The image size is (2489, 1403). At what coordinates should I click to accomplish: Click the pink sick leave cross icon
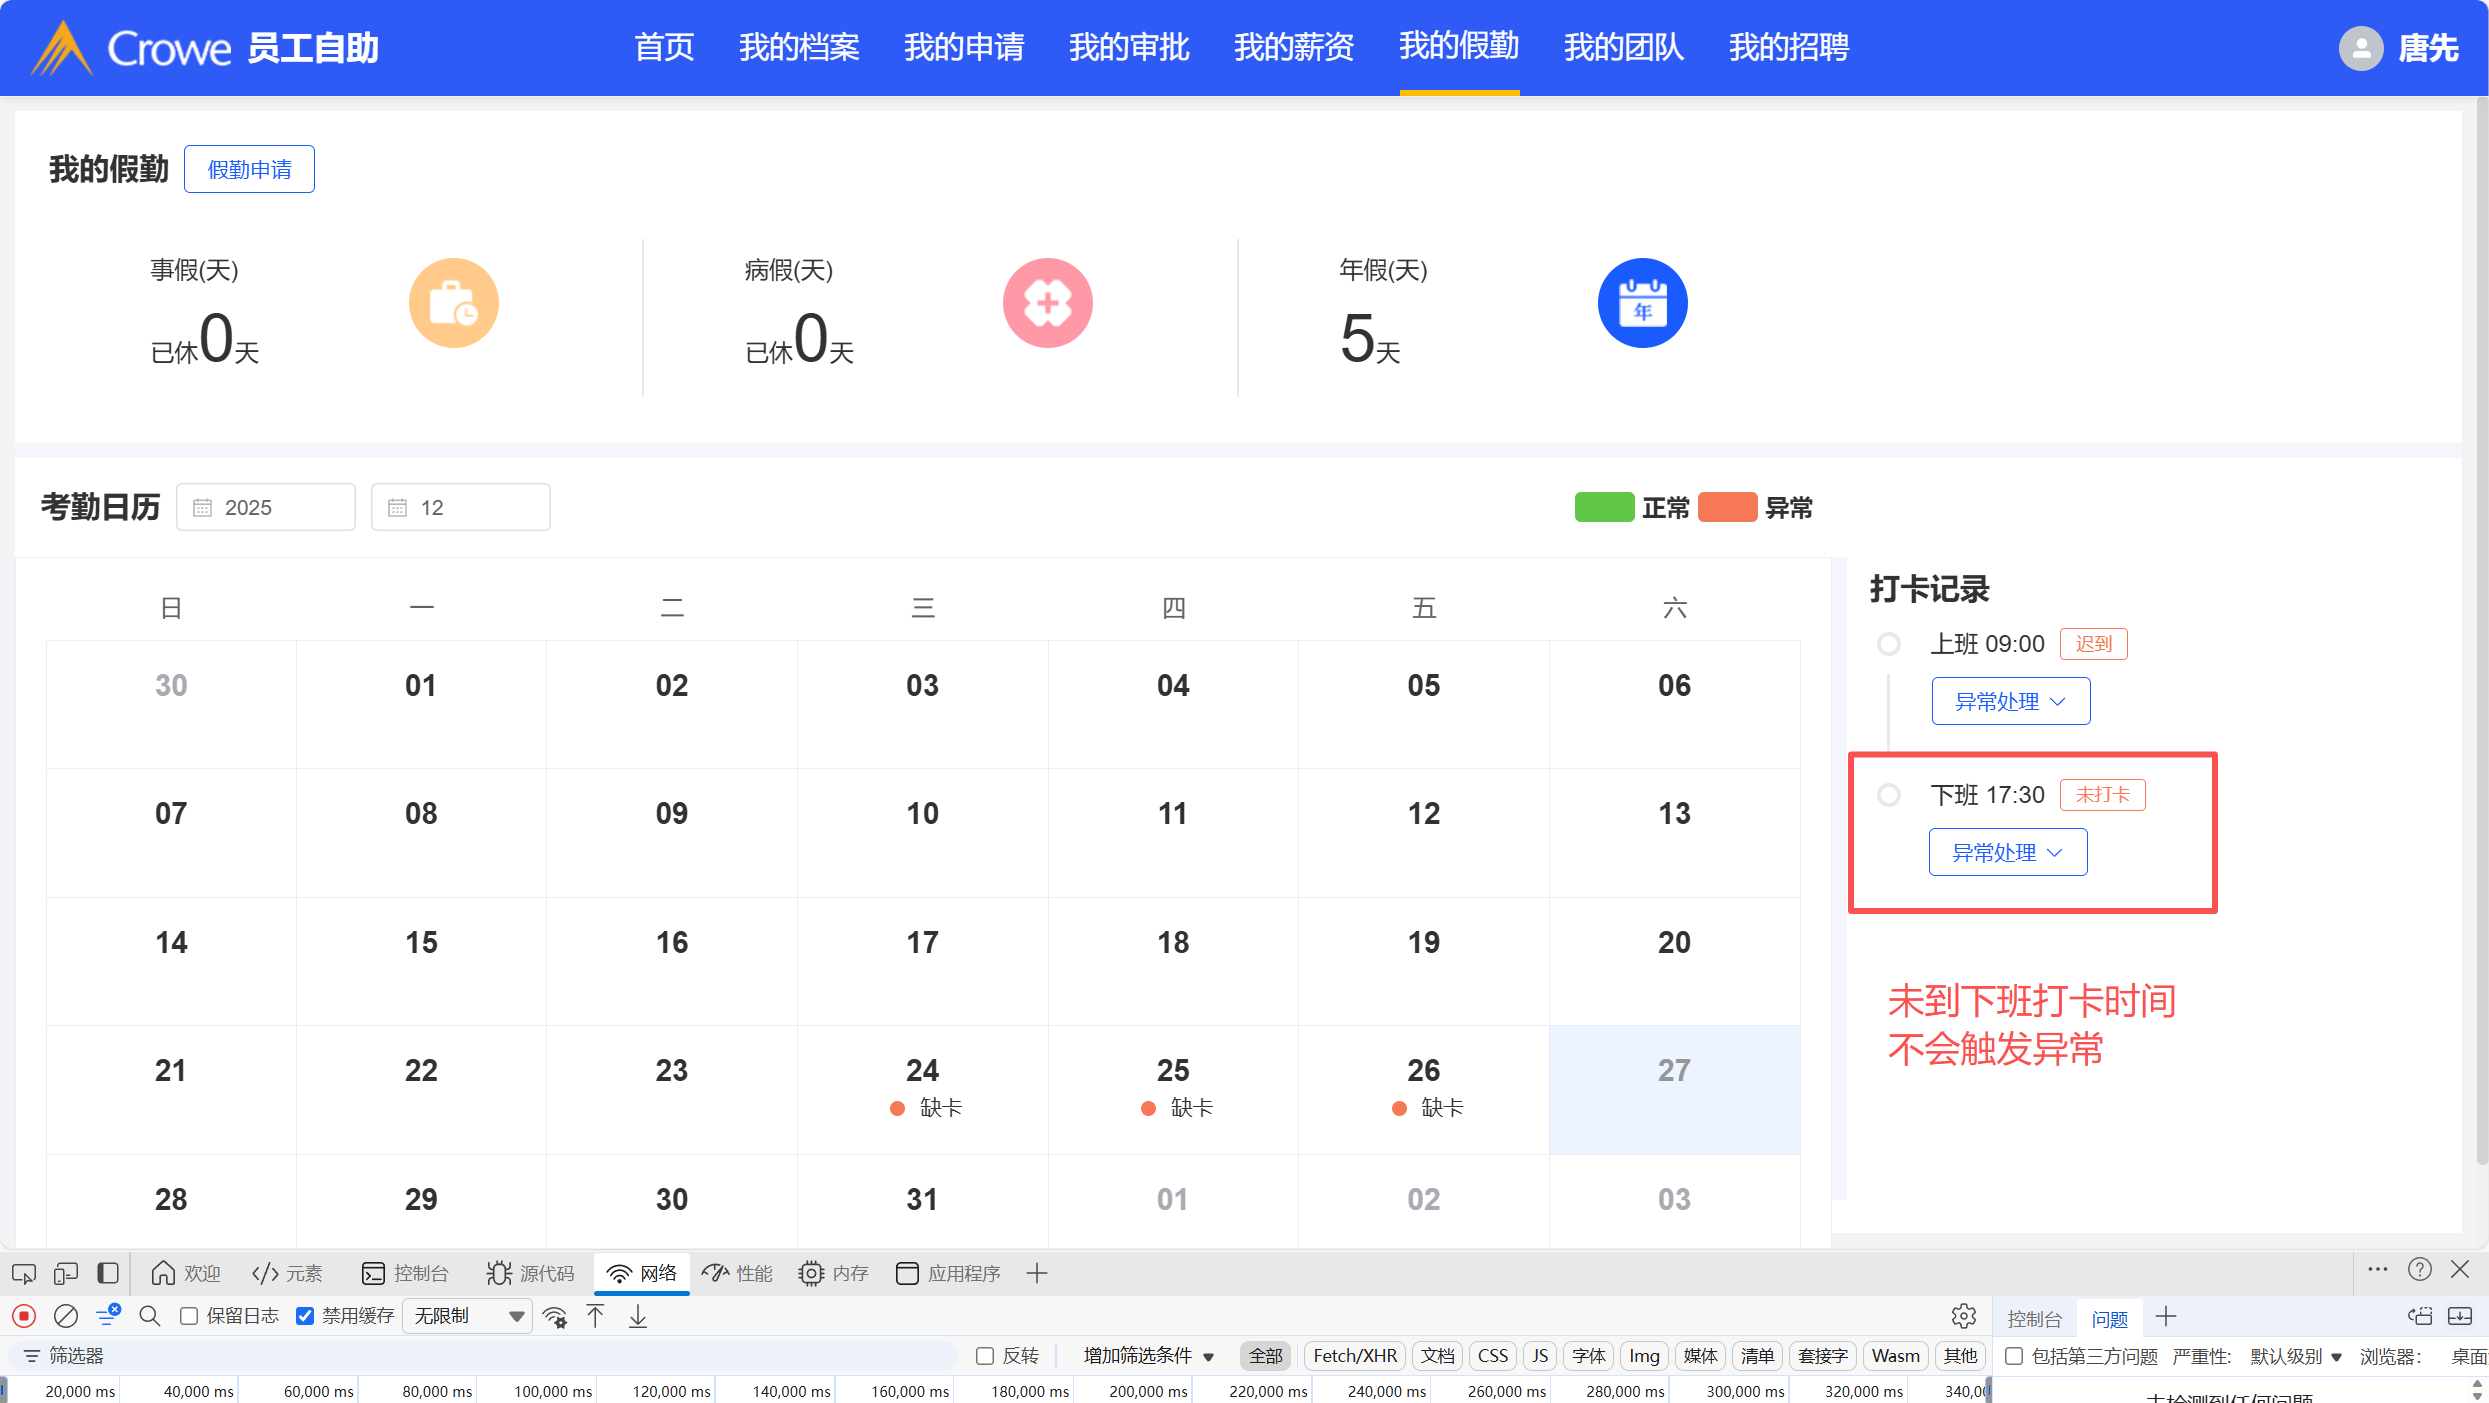click(1047, 303)
